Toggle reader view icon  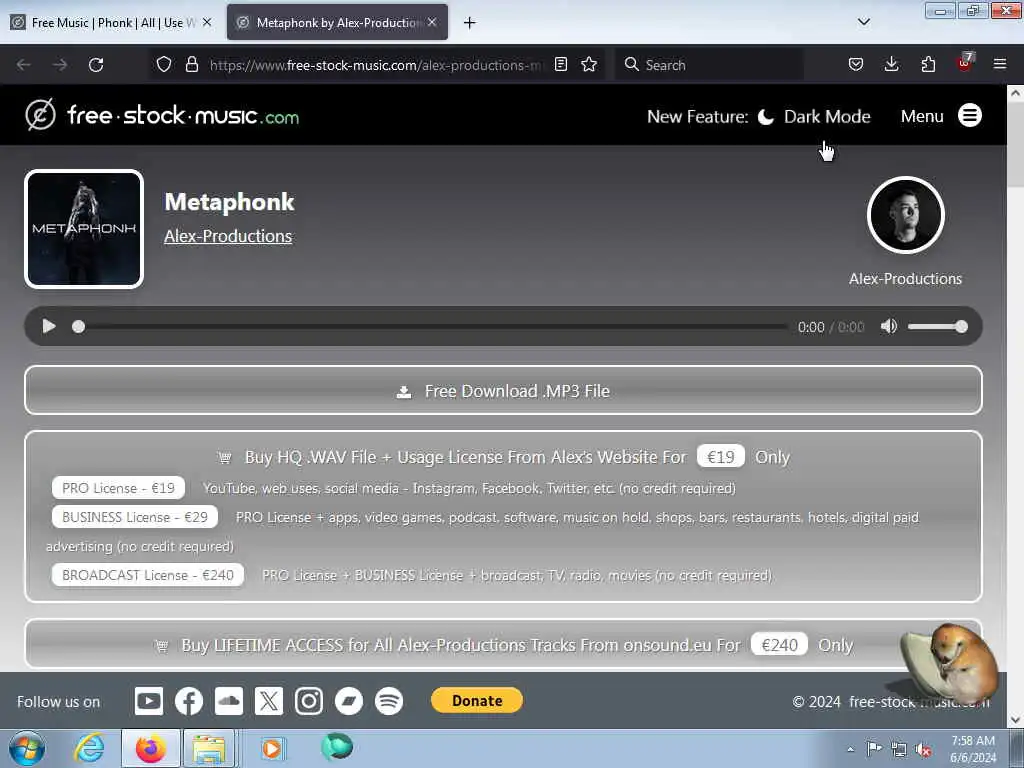560,65
